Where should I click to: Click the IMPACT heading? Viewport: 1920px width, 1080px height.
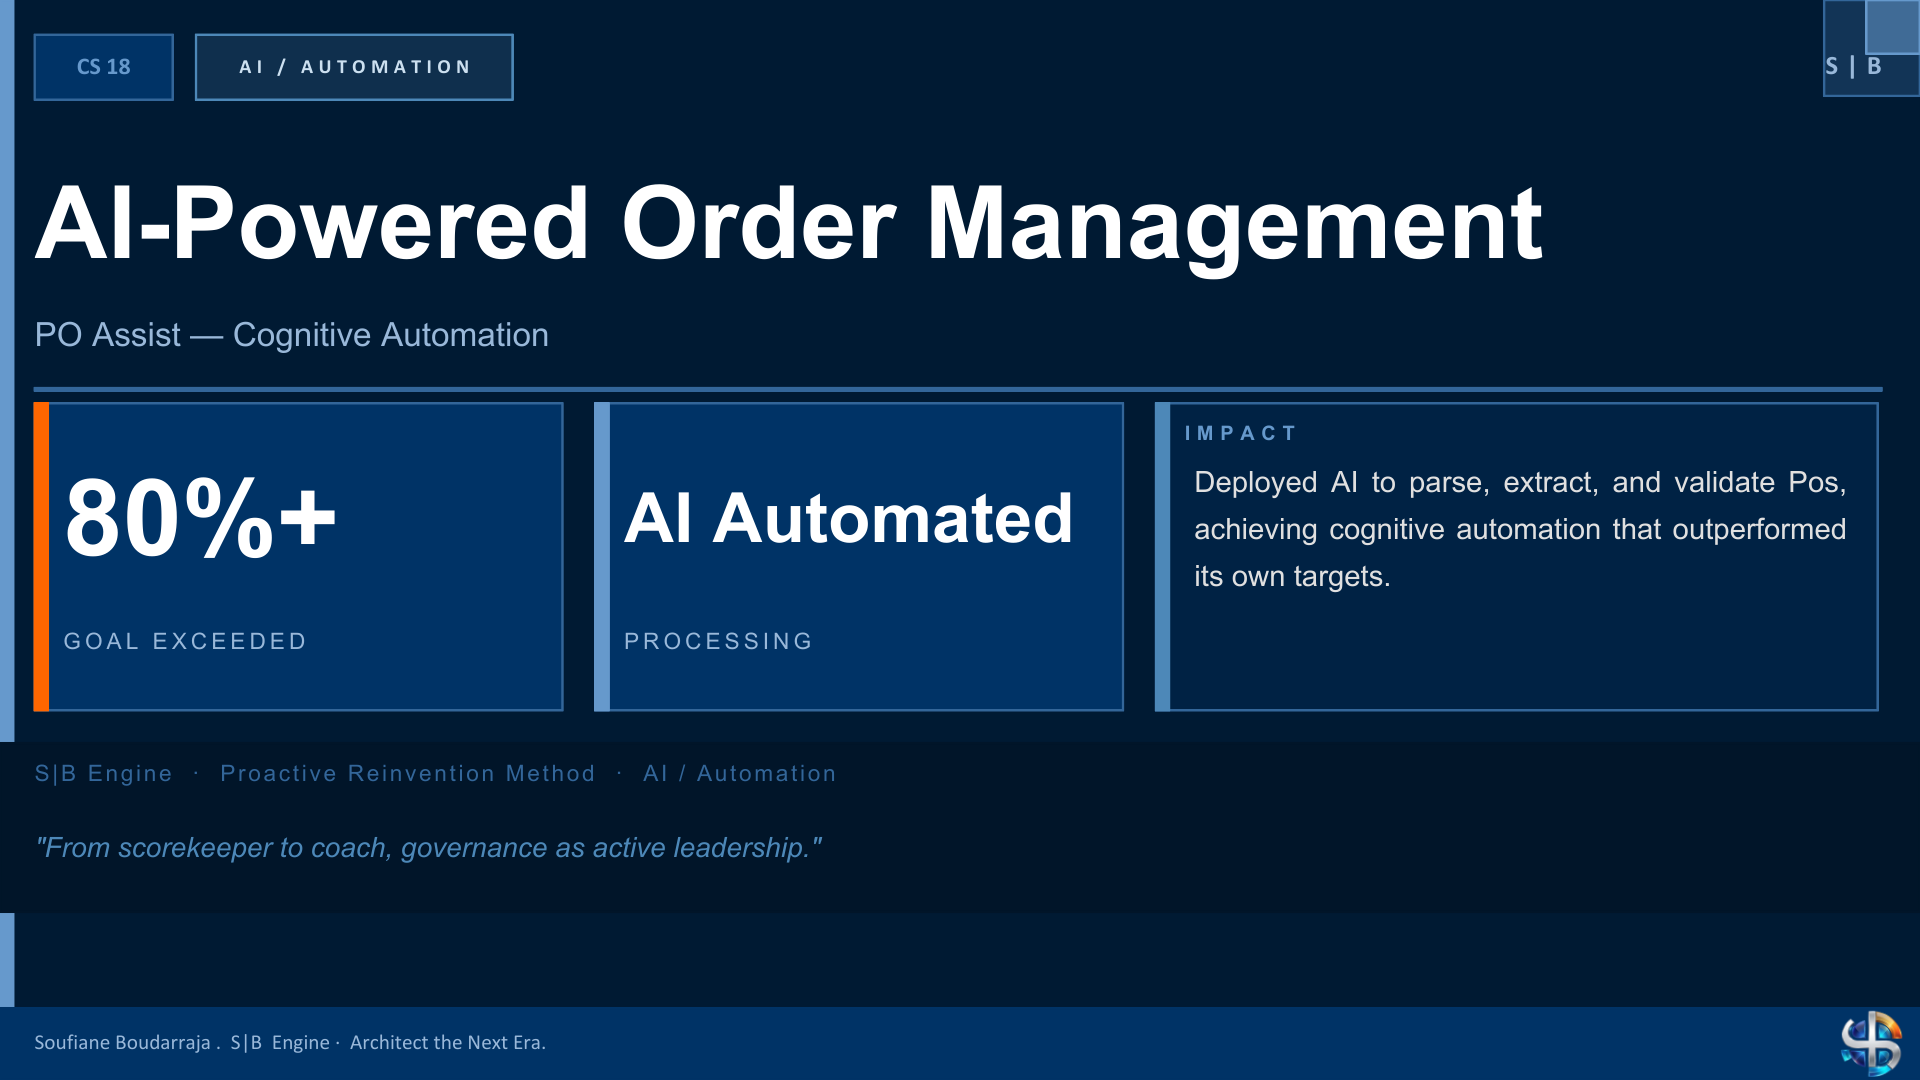[x=1240, y=433]
